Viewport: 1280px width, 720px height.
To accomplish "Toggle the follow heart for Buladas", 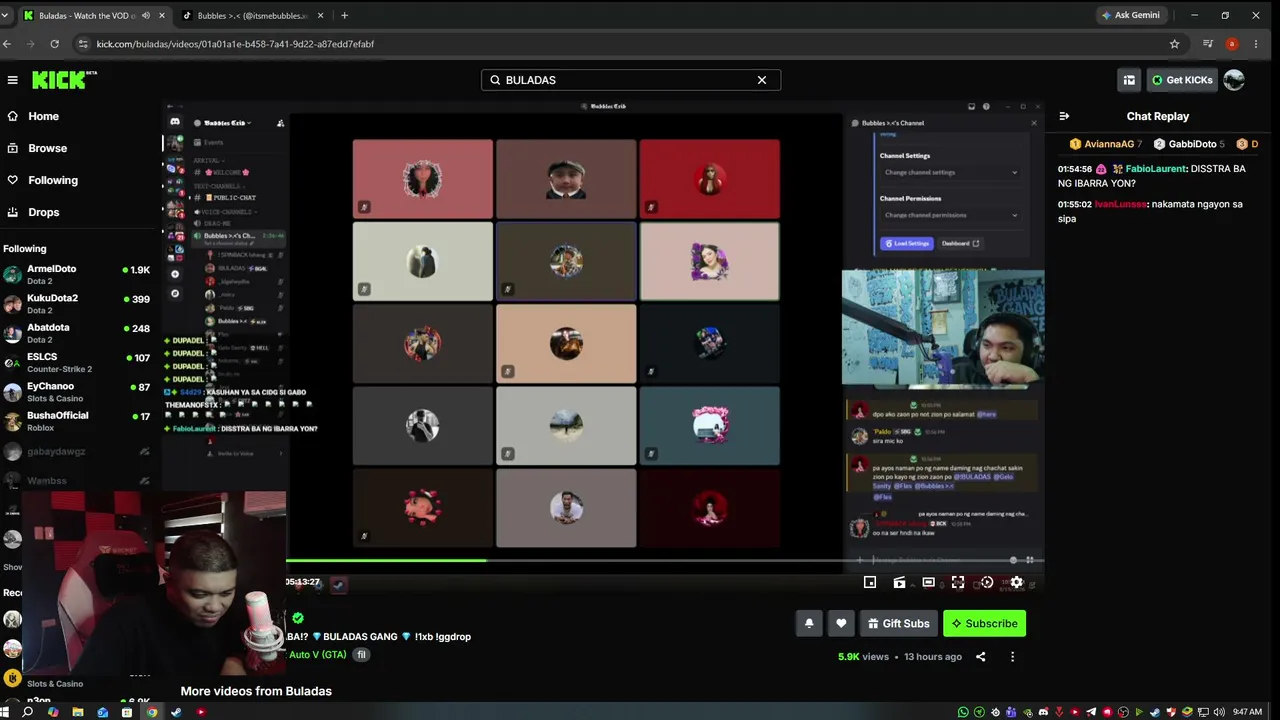I will 841,623.
